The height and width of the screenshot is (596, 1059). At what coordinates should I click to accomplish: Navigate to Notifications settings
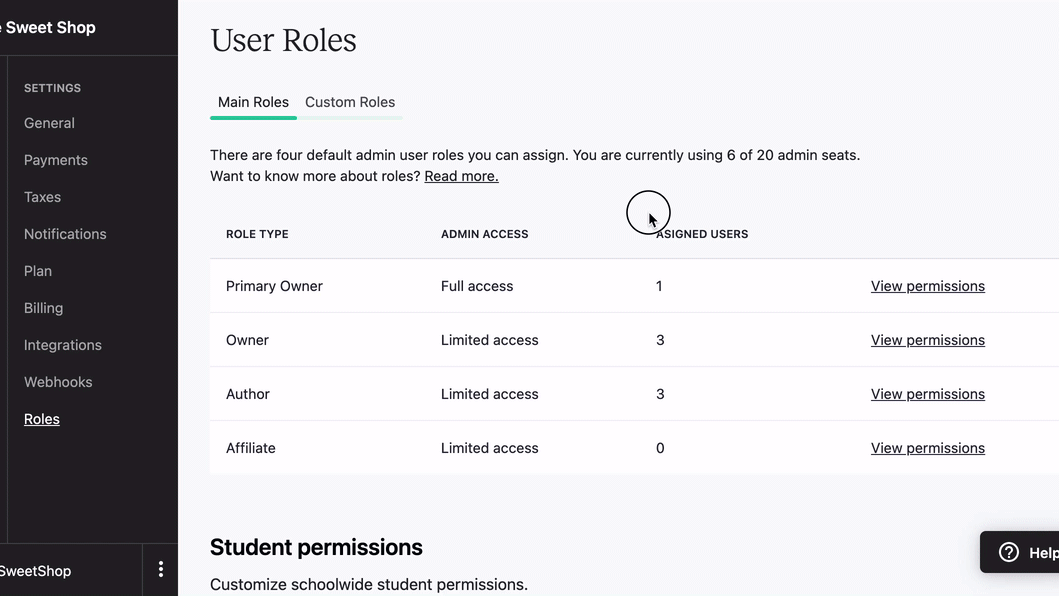[x=65, y=234]
